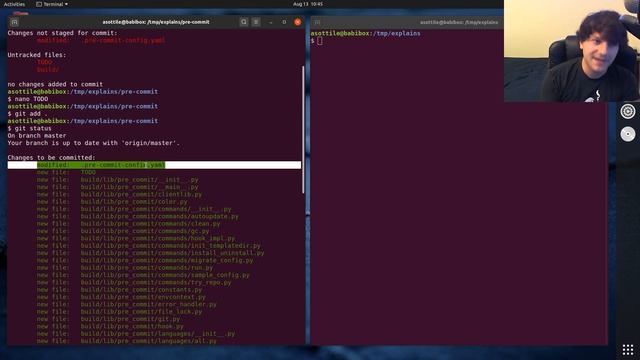Close the pre-commit terminal window
Screen dimensions: 640x360
tap(298, 22)
